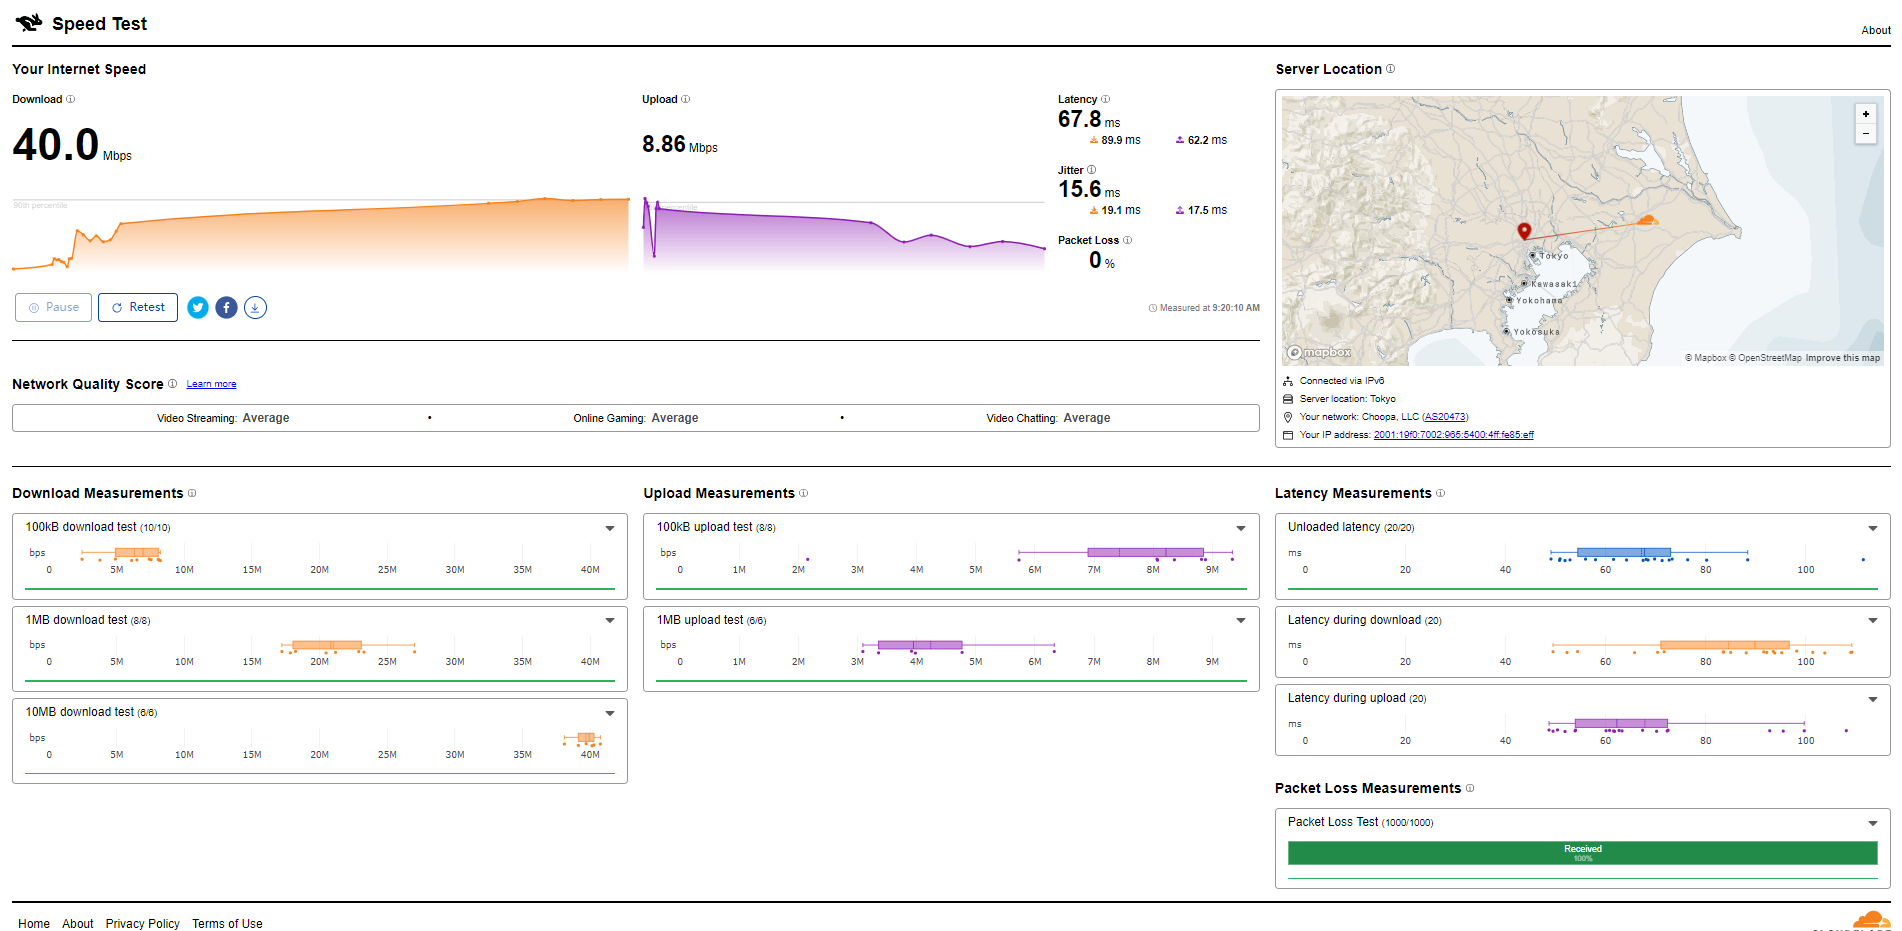Open Learn more link for quality score

point(211,384)
